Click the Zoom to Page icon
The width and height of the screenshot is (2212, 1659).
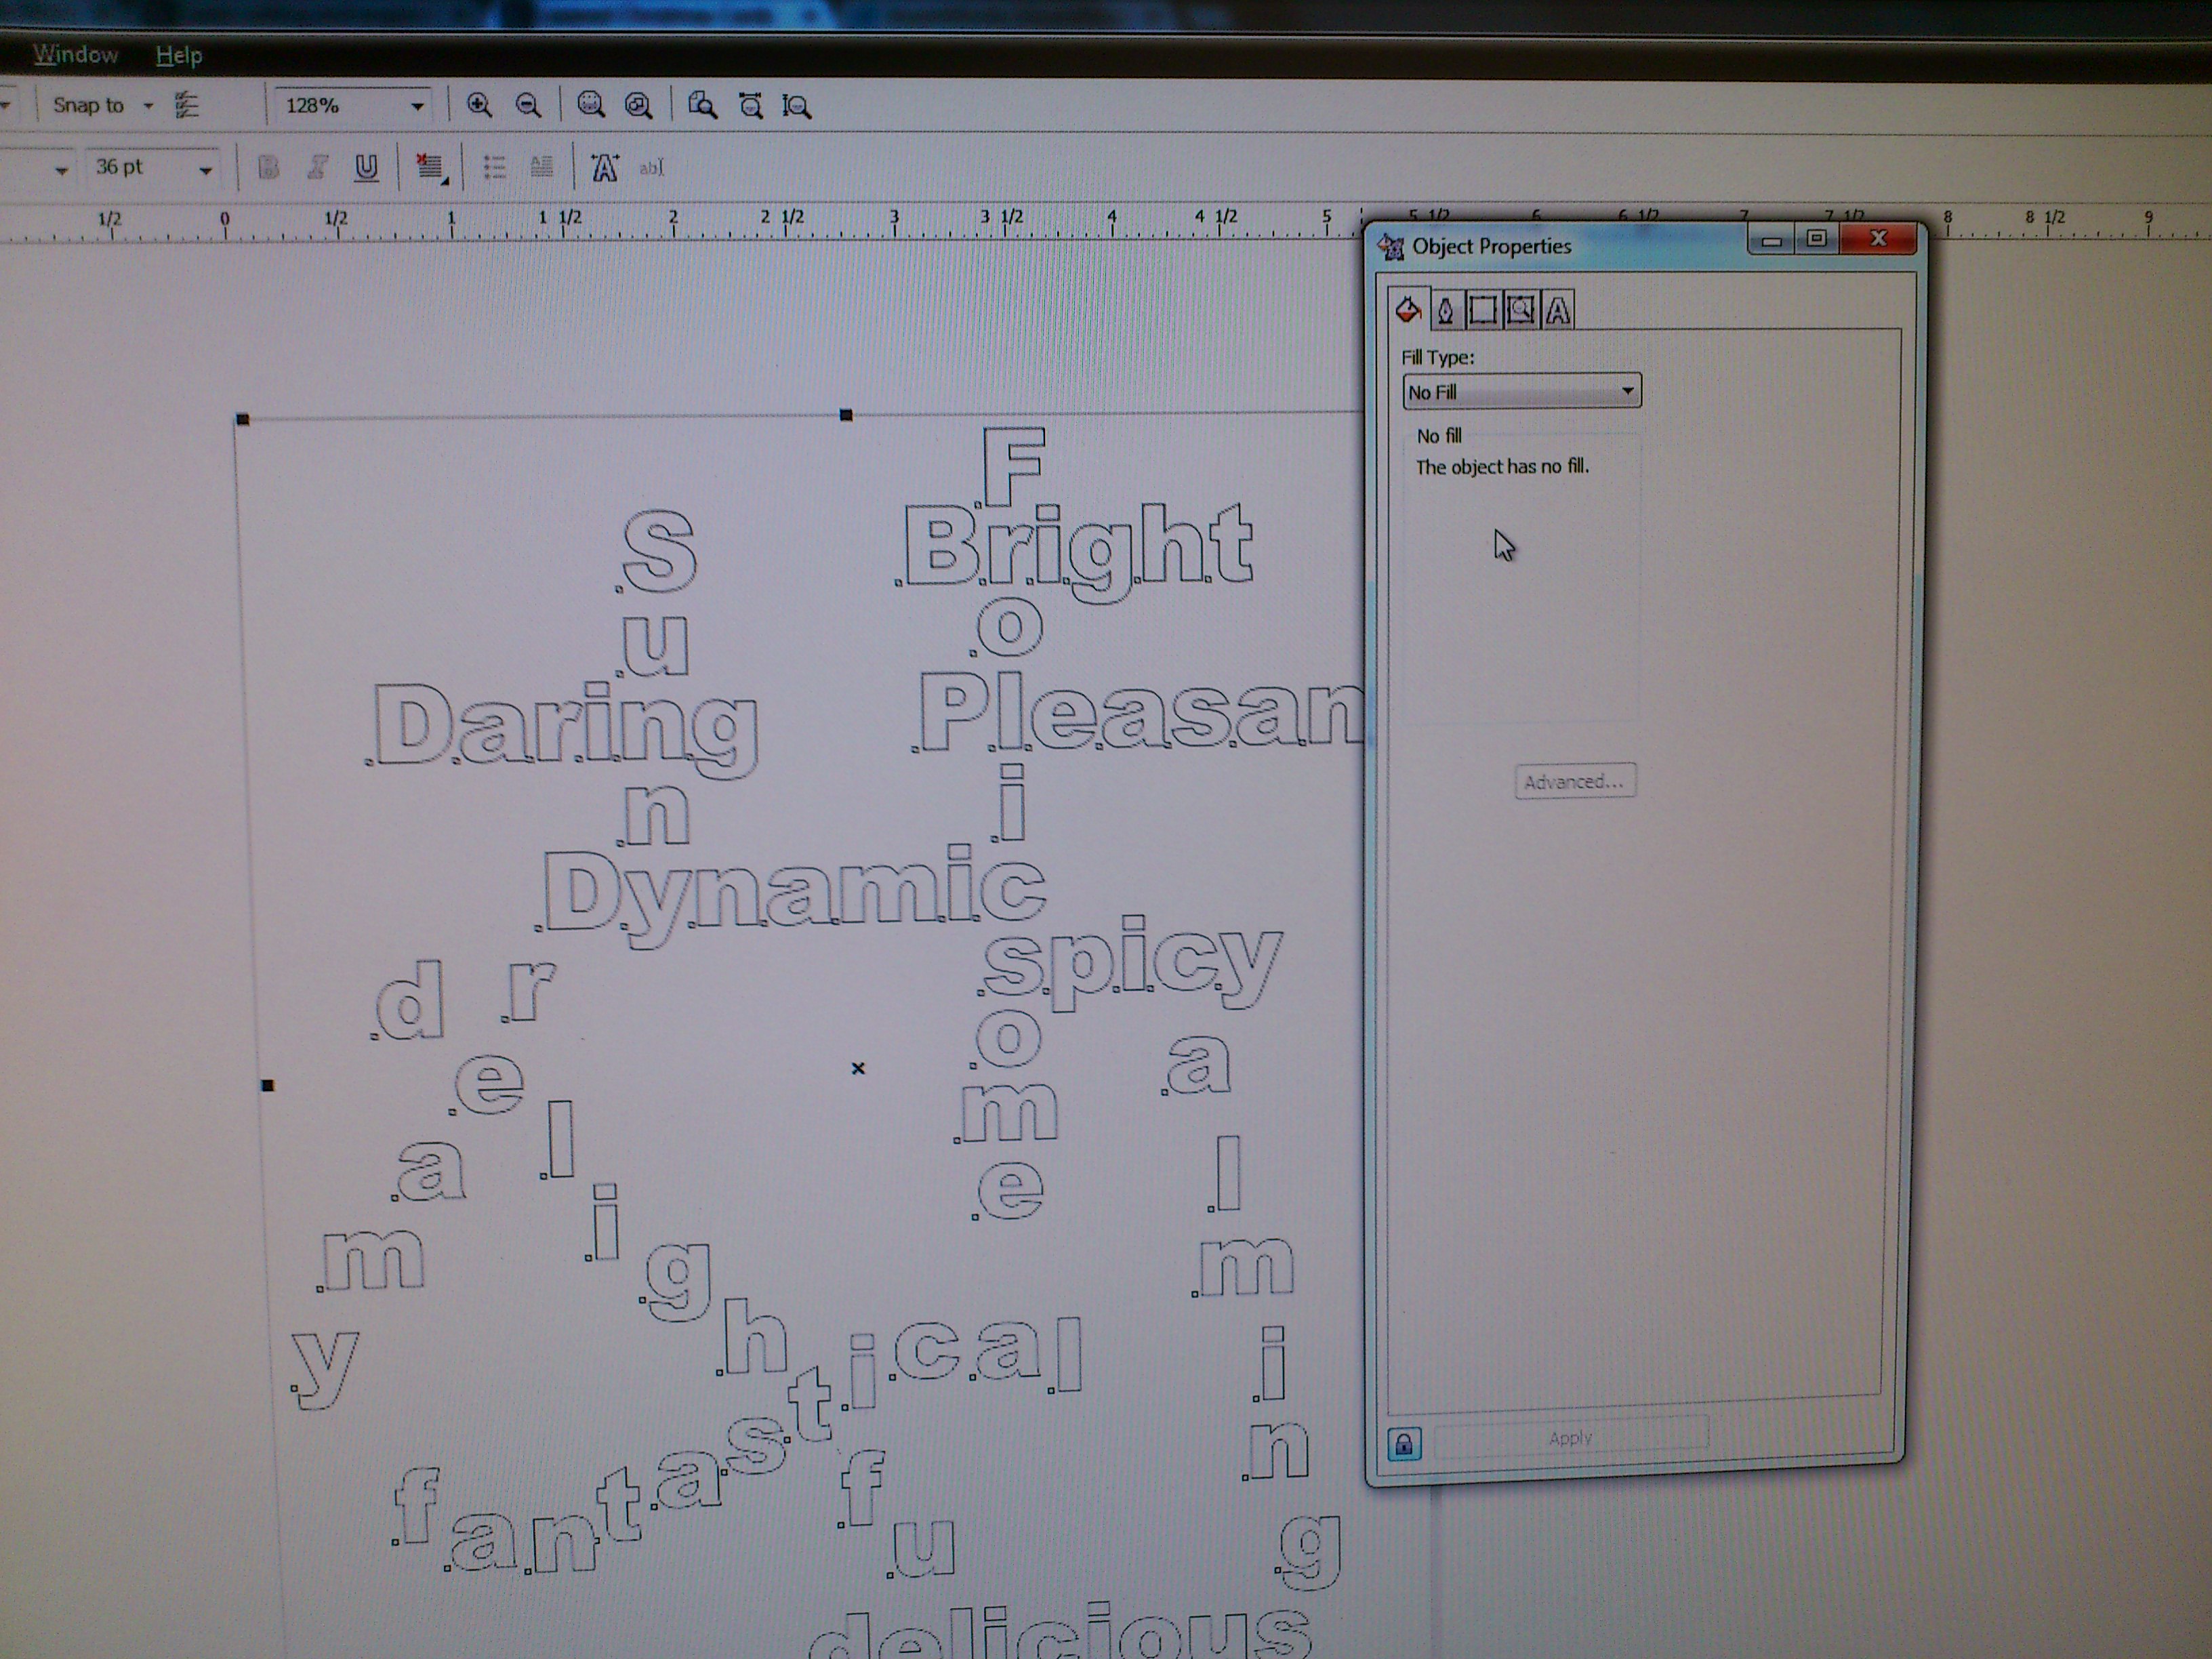702,105
